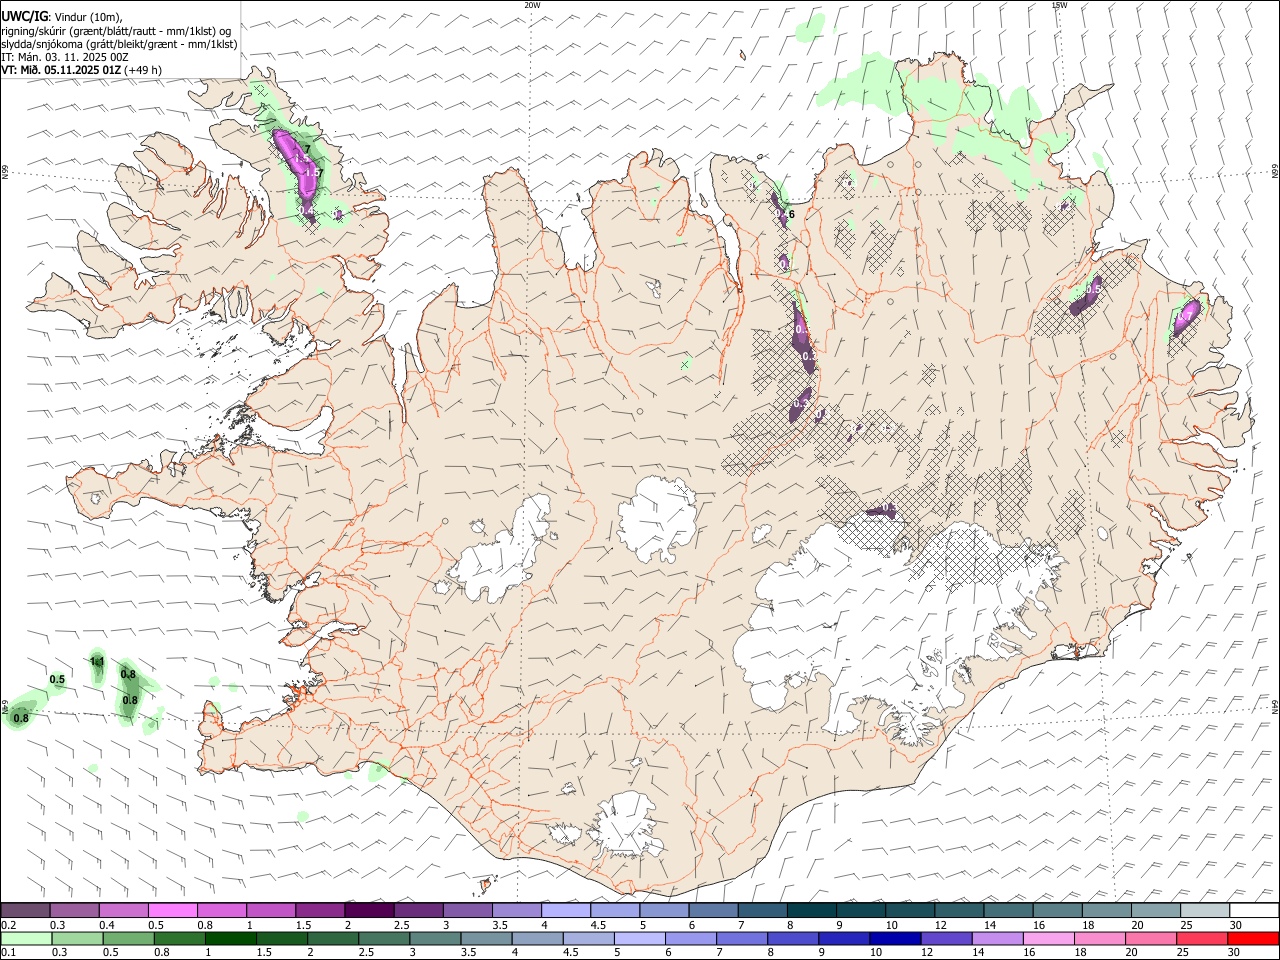Click the '15W' longitude label at top
This screenshot has height=960, width=1280.
coord(1058,5)
